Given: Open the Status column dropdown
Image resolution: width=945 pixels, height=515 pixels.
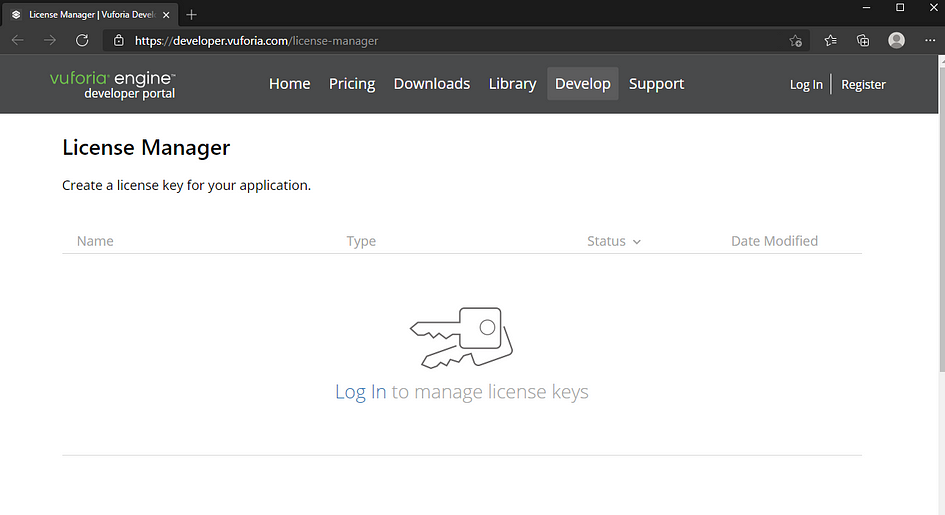Looking at the screenshot, I should tap(614, 241).
